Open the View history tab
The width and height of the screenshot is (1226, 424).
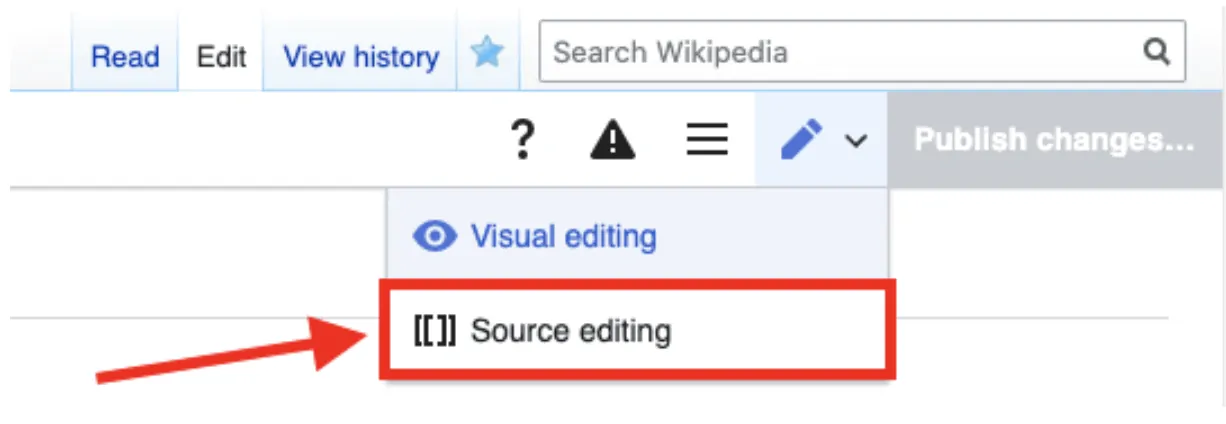360,56
